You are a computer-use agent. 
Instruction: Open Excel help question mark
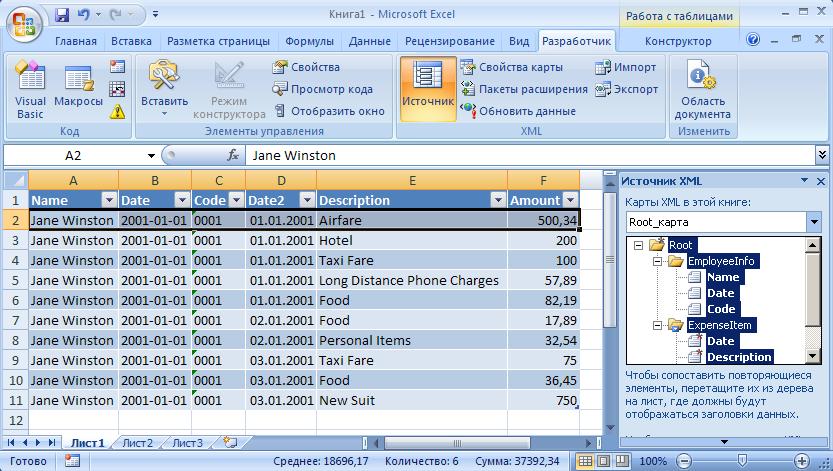(x=753, y=39)
